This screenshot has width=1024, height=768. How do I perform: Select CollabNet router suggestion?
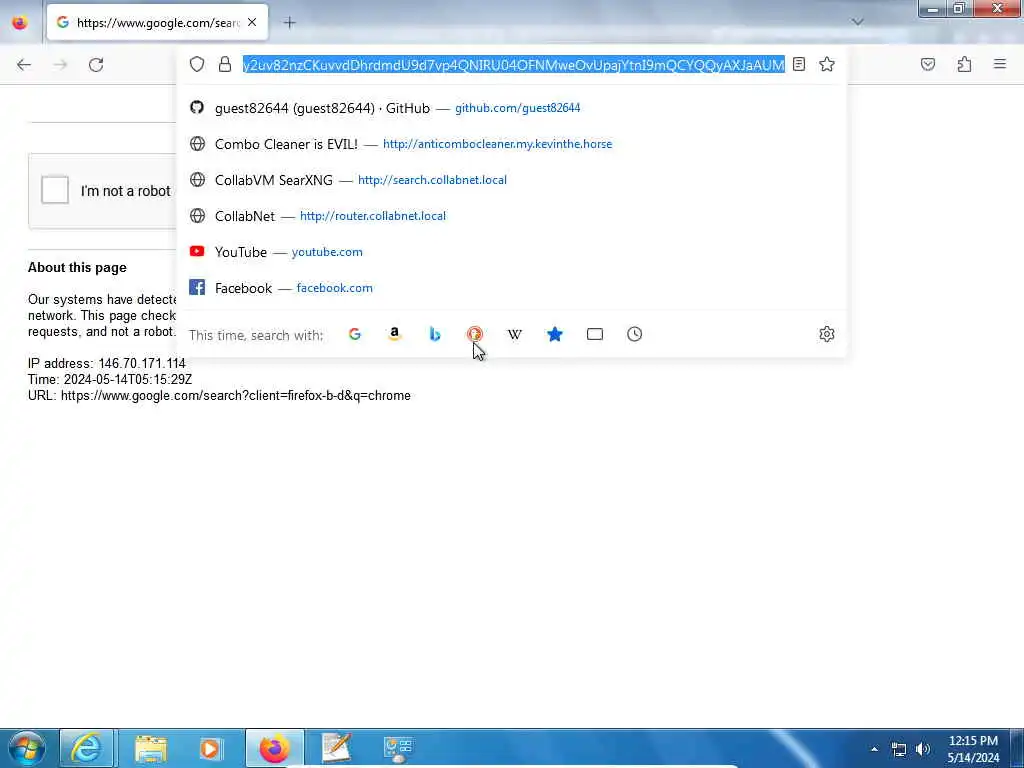pos(511,216)
